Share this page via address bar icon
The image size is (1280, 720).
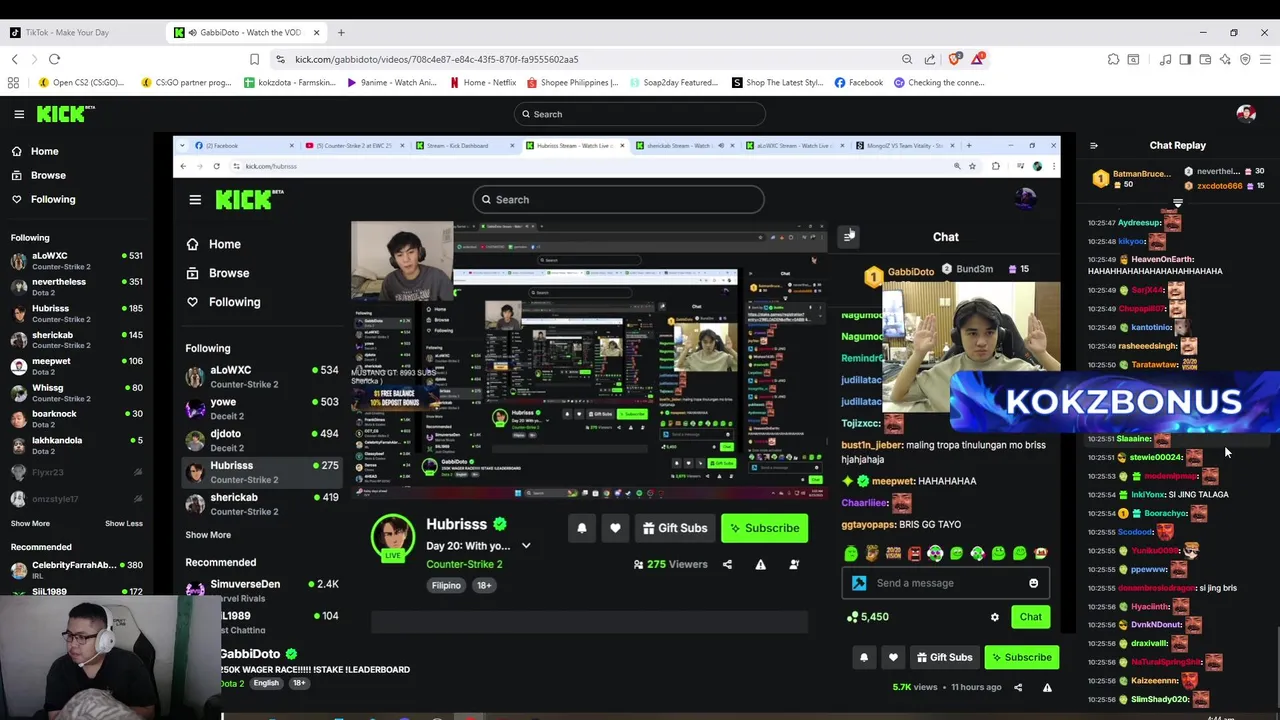[x=930, y=59]
